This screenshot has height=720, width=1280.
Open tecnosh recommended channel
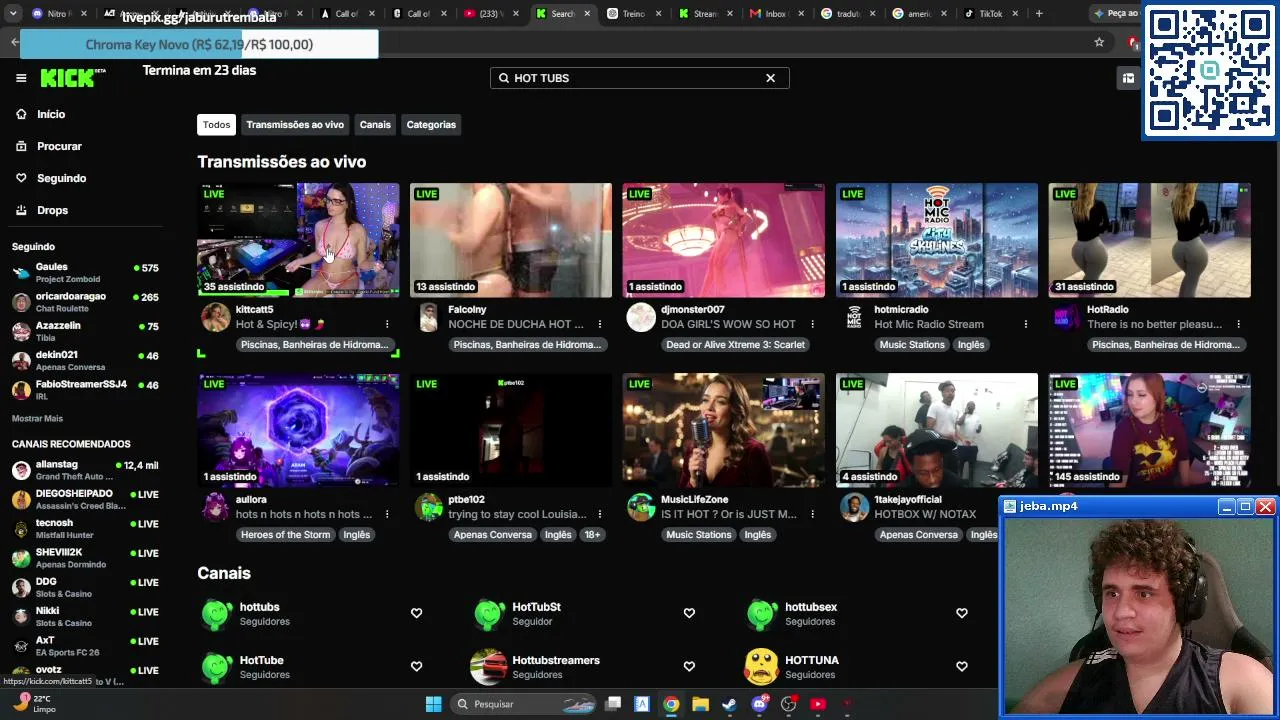pyautogui.click(x=85, y=528)
